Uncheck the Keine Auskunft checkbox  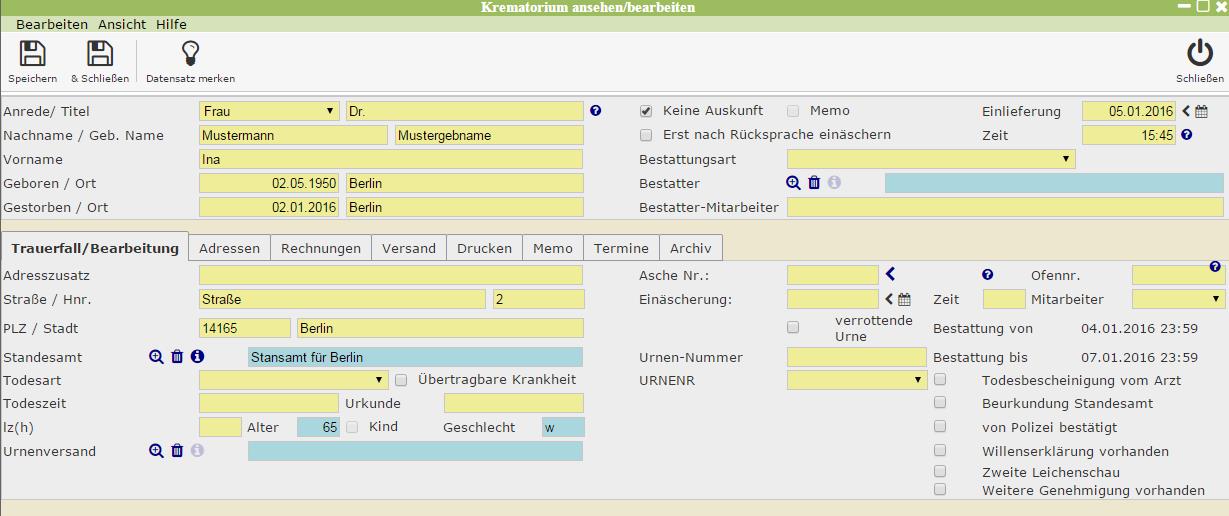tap(646, 111)
